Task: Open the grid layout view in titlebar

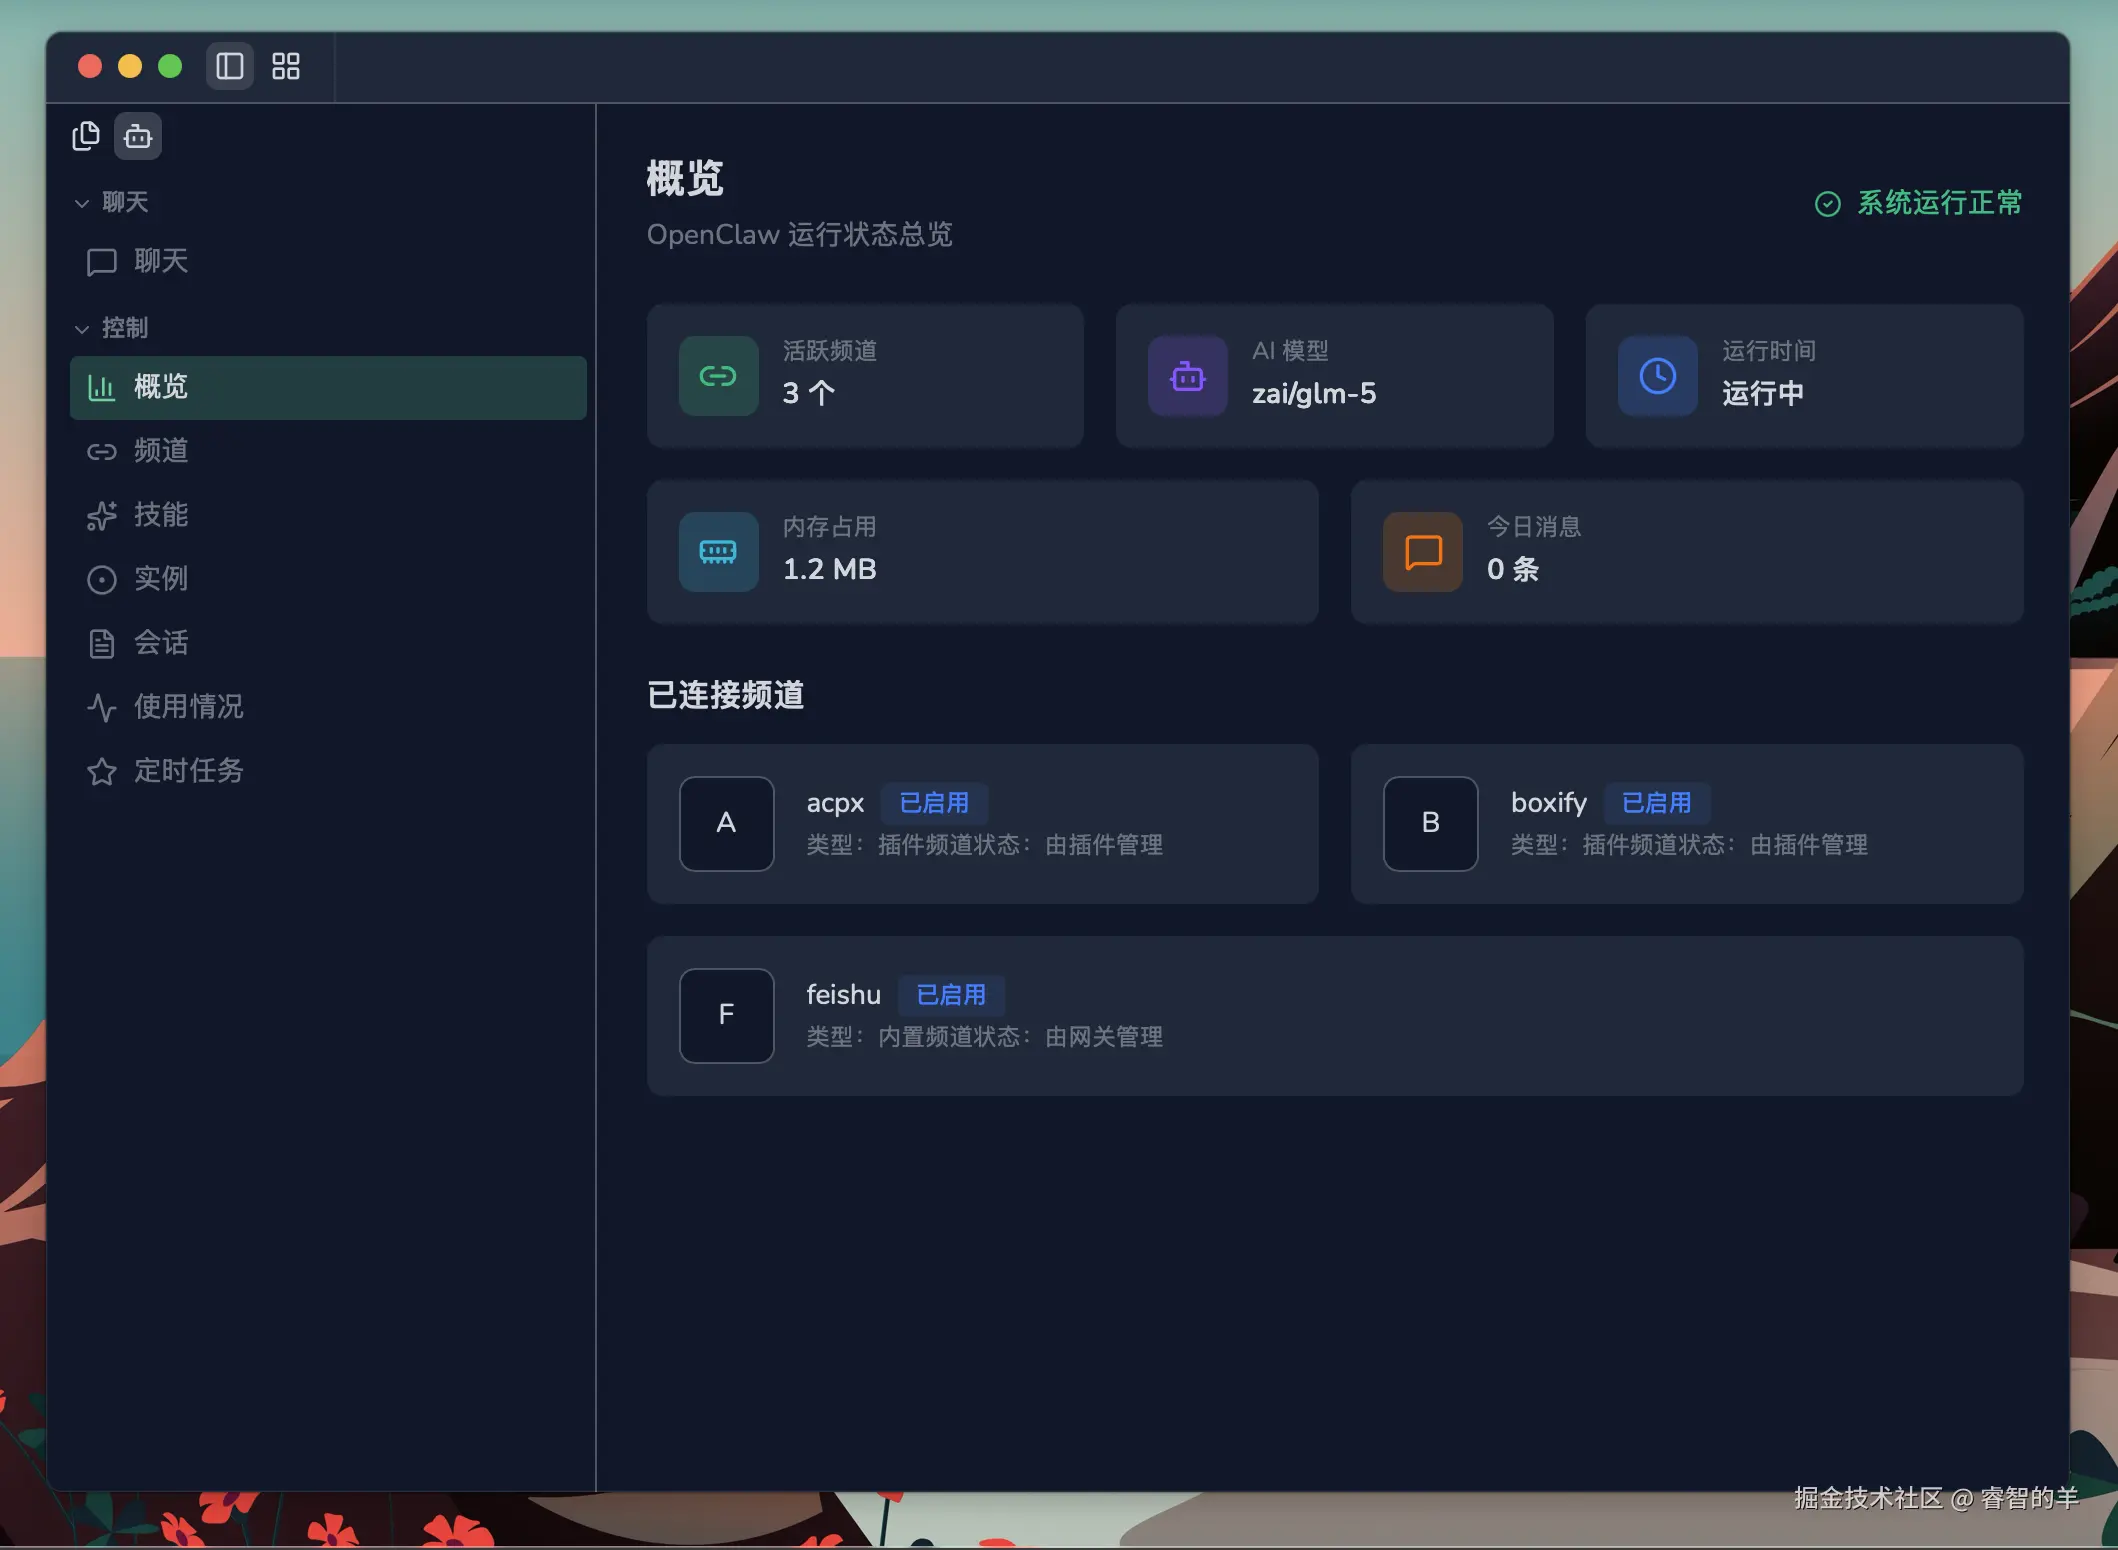Action: coord(286,66)
